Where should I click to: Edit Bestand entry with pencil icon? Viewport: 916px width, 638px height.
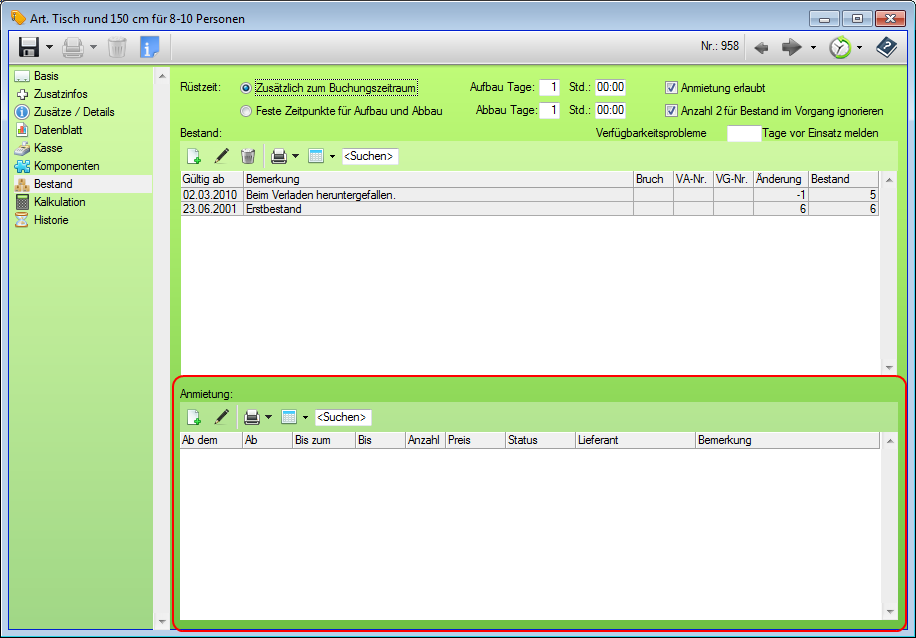[222, 156]
